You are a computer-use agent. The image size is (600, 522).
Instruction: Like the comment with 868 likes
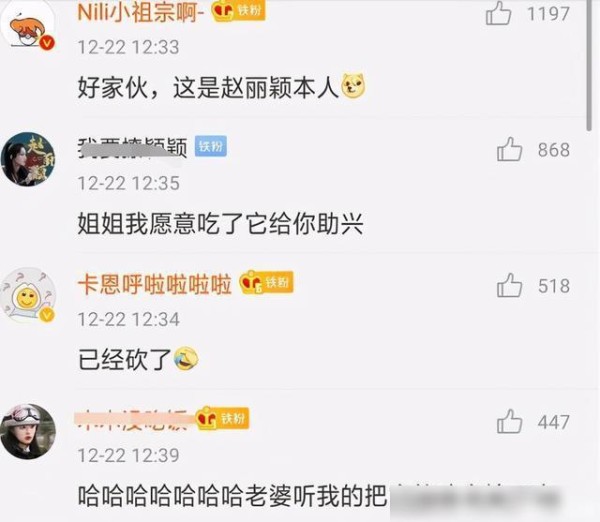[509, 149]
